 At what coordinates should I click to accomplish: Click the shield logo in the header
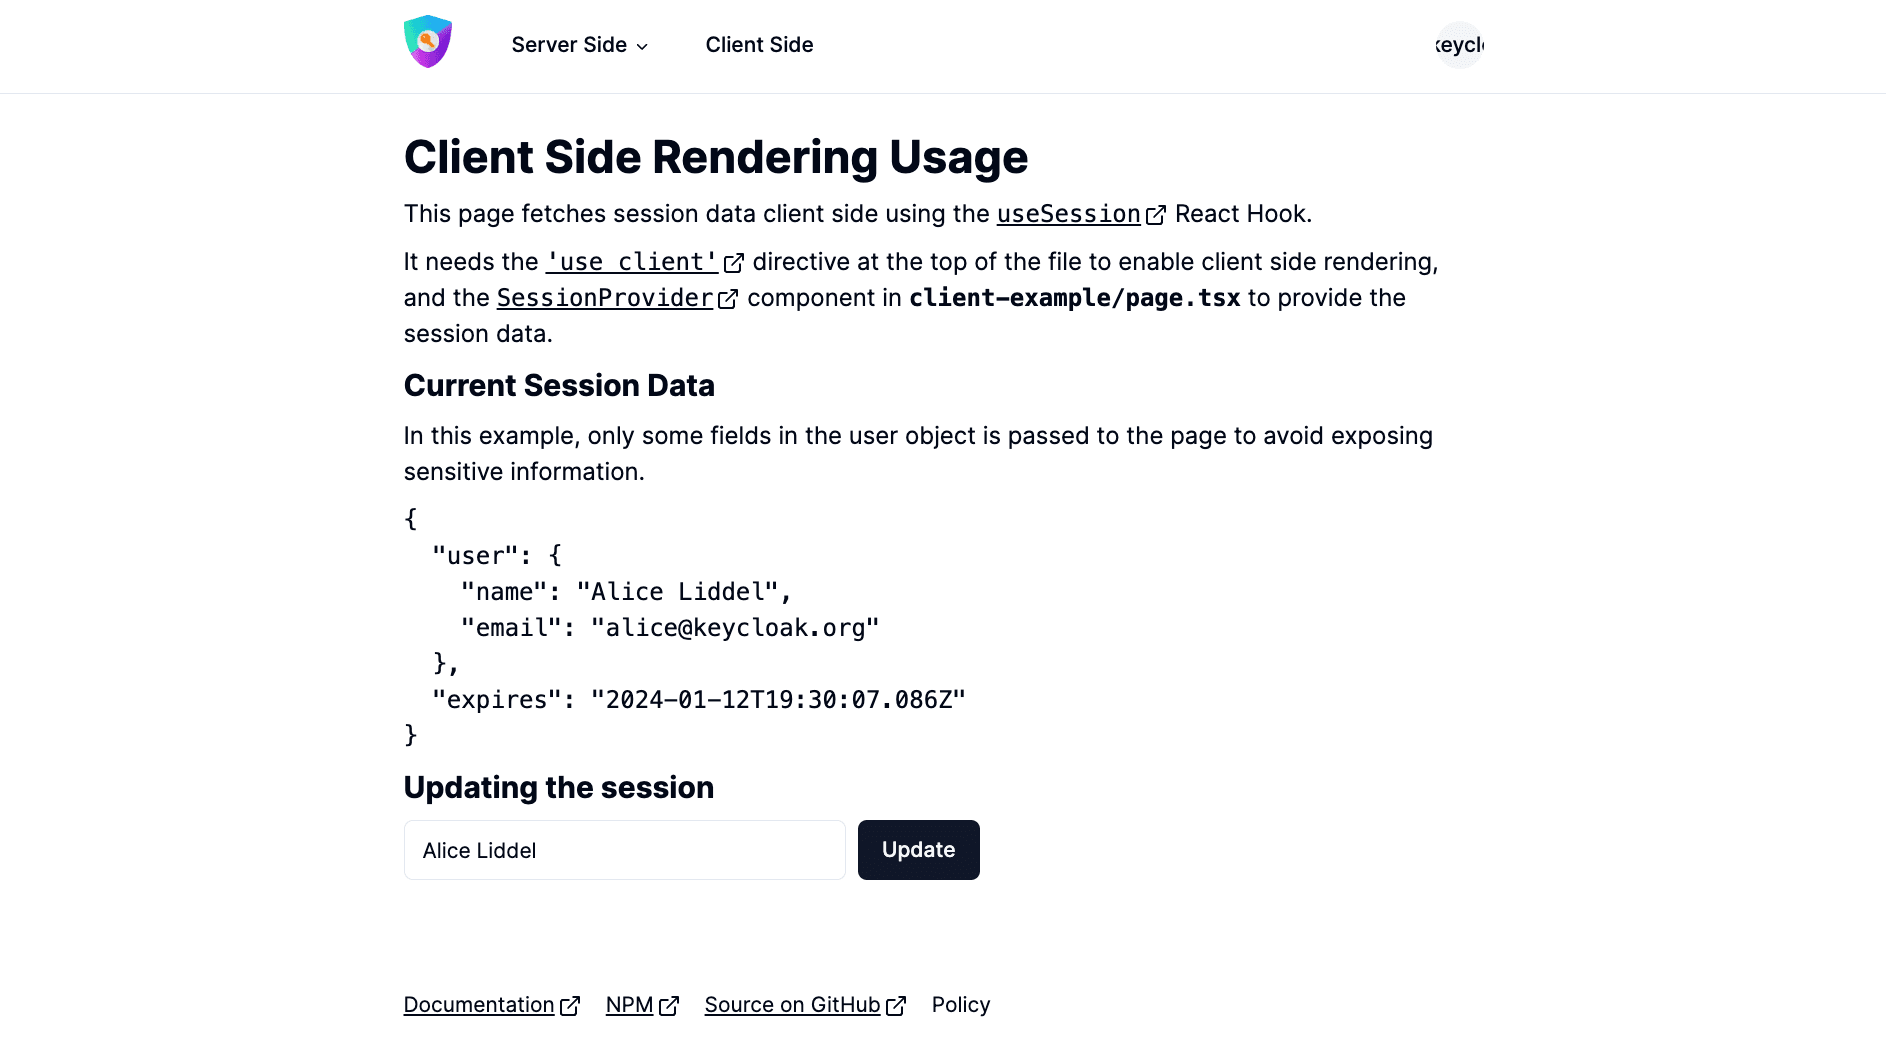(x=427, y=43)
